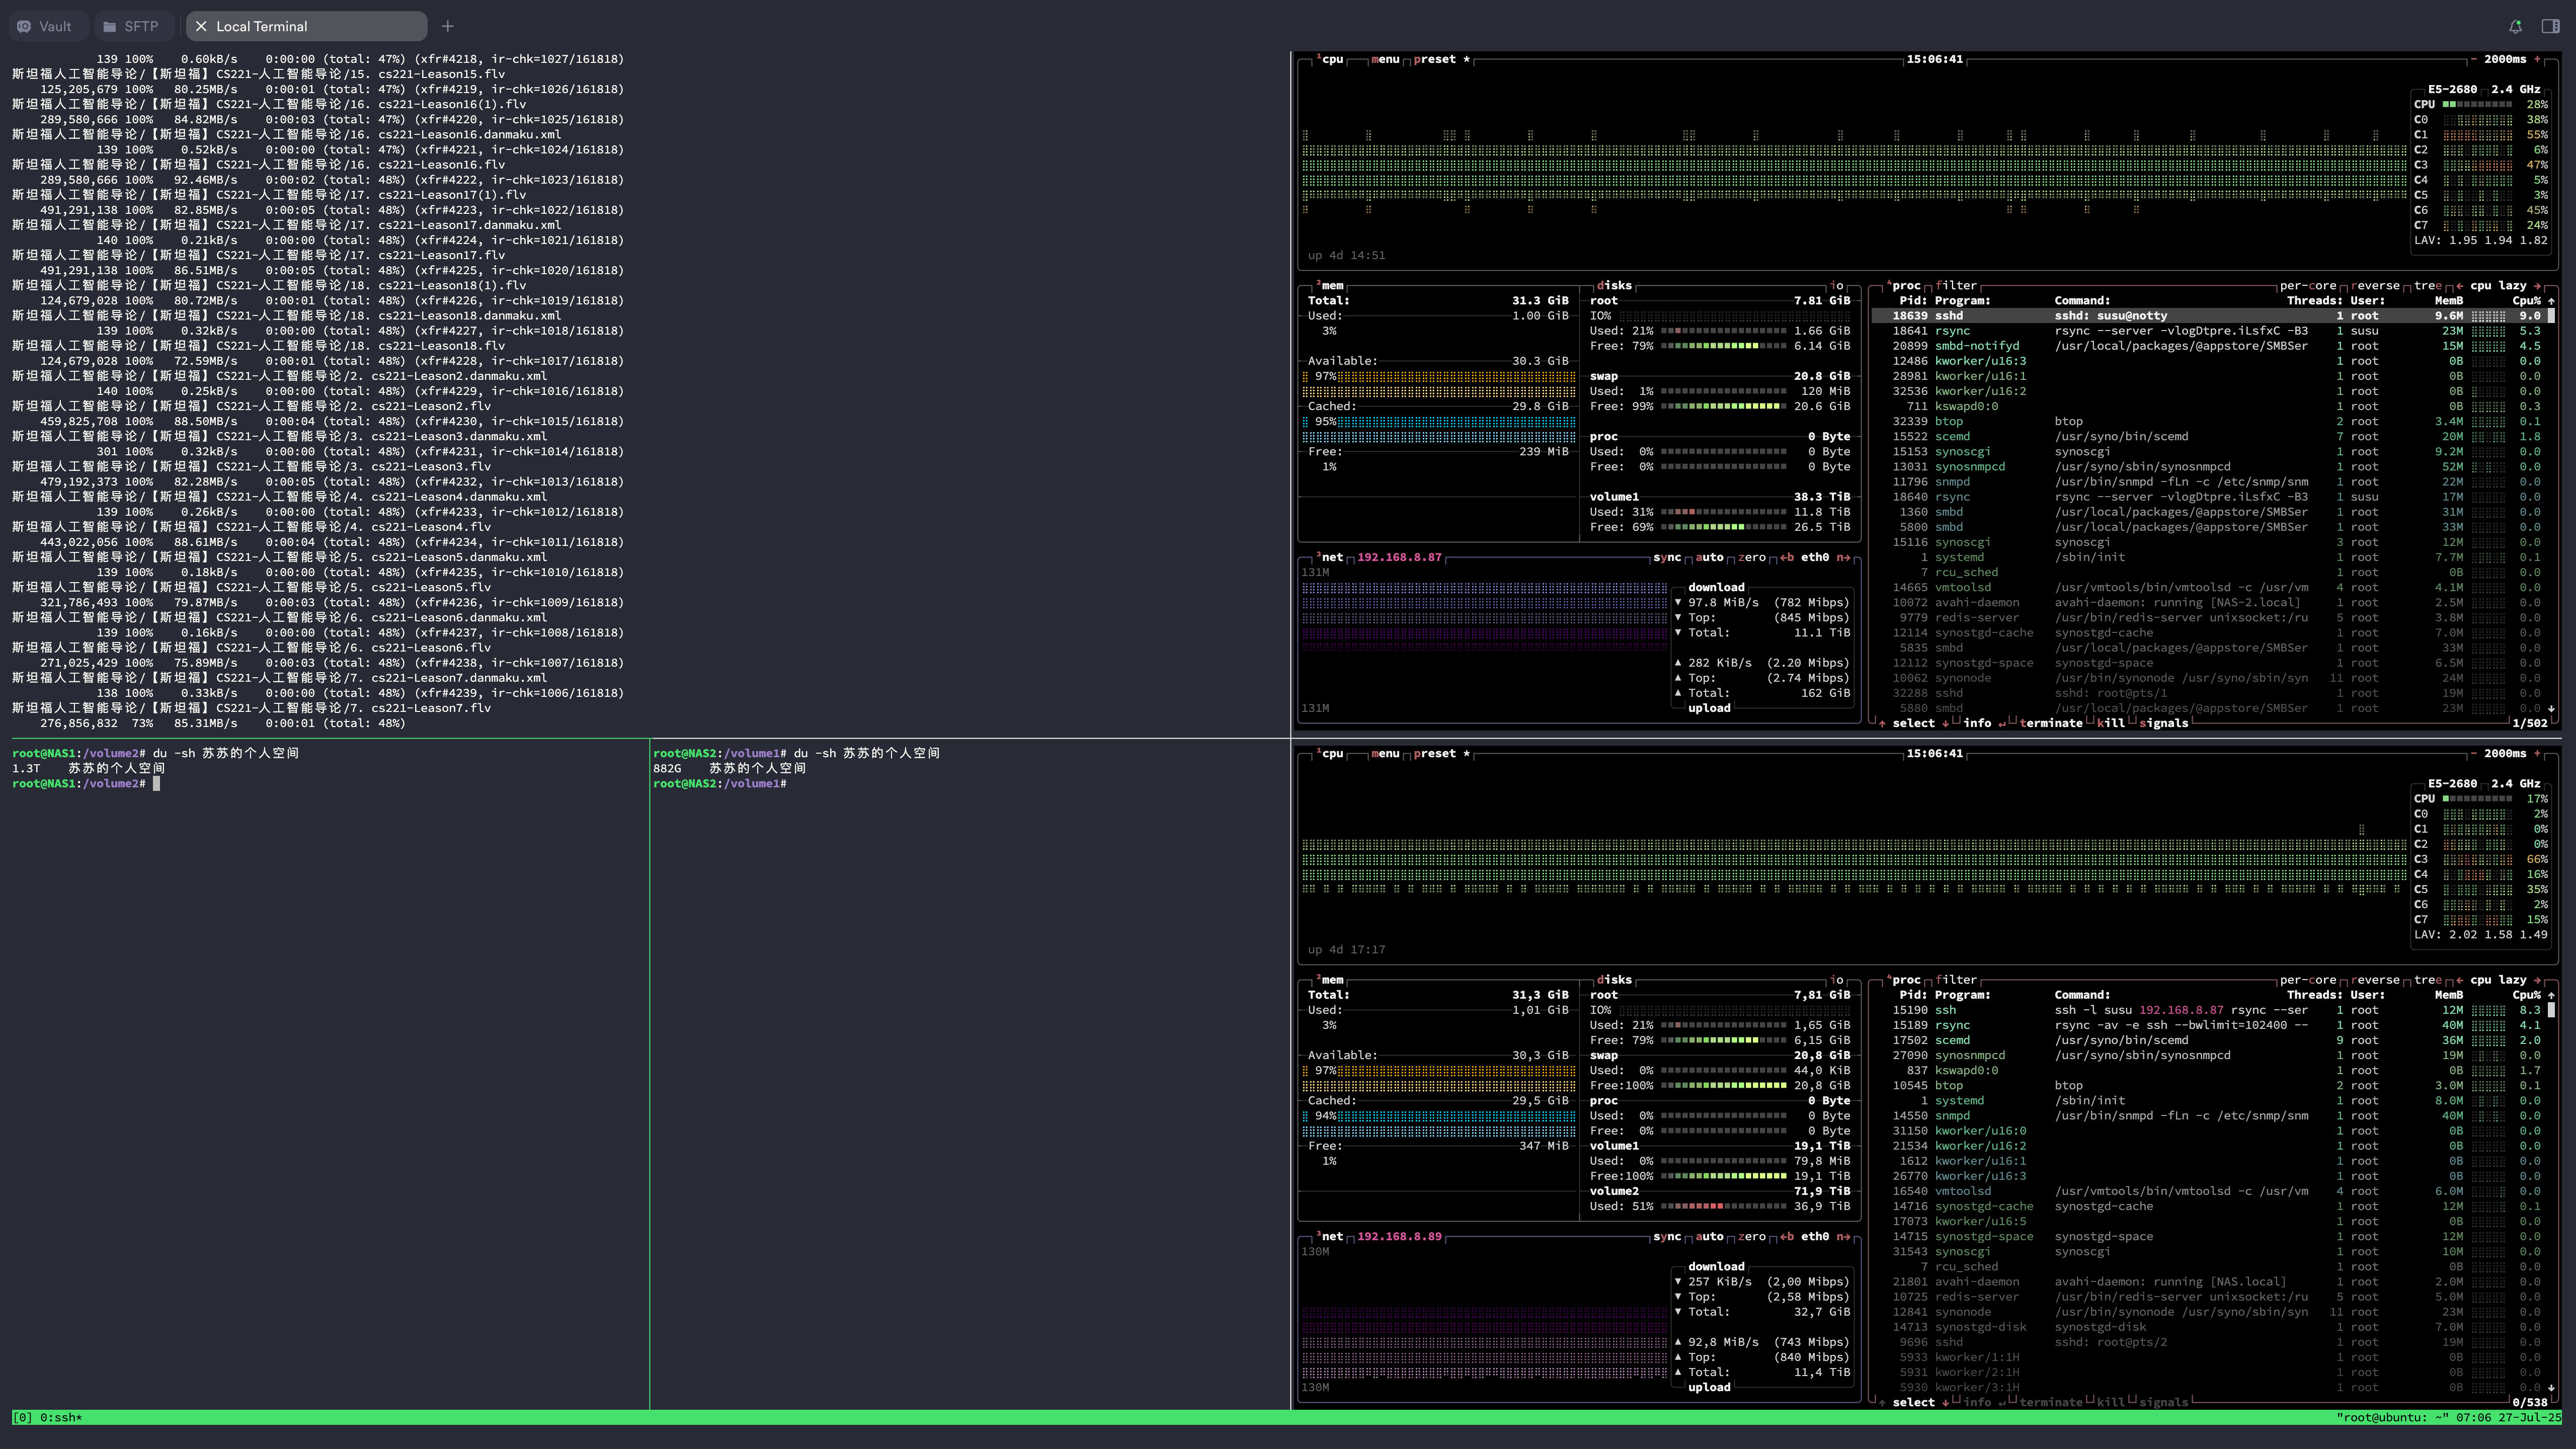Viewport: 2576px width, 1449px height.
Task: Select previous process arrow in upper btop
Action: pyautogui.click(x=1882, y=723)
